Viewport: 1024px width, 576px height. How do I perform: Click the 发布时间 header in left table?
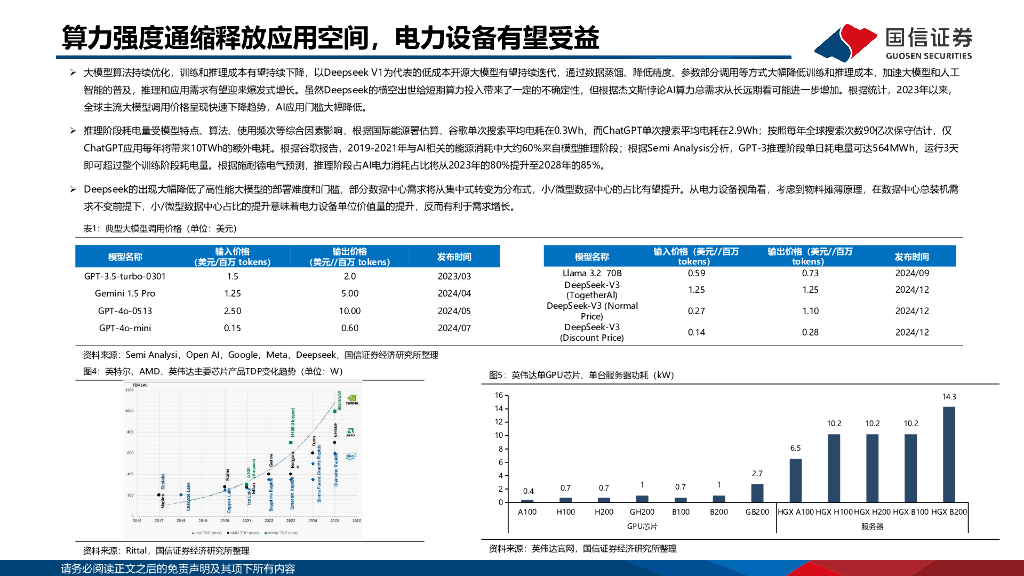coord(454,257)
